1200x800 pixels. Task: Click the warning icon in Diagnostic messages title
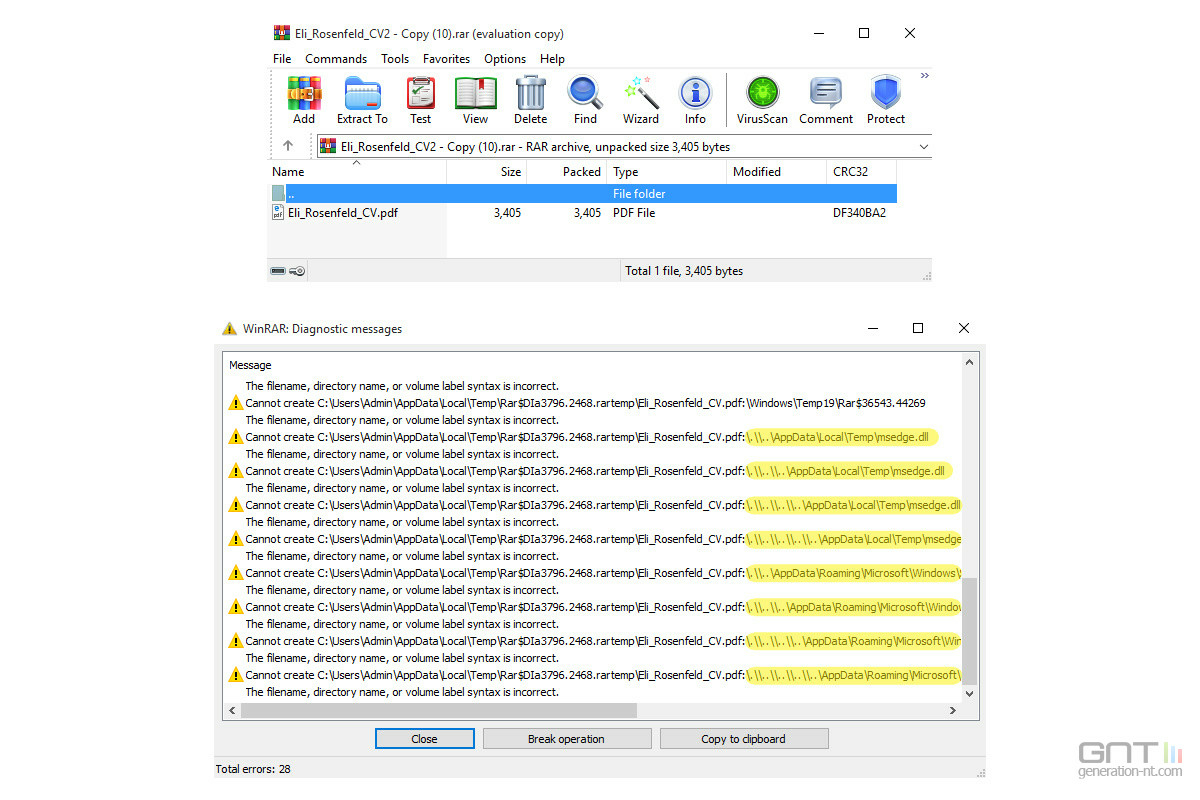[x=230, y=328]
